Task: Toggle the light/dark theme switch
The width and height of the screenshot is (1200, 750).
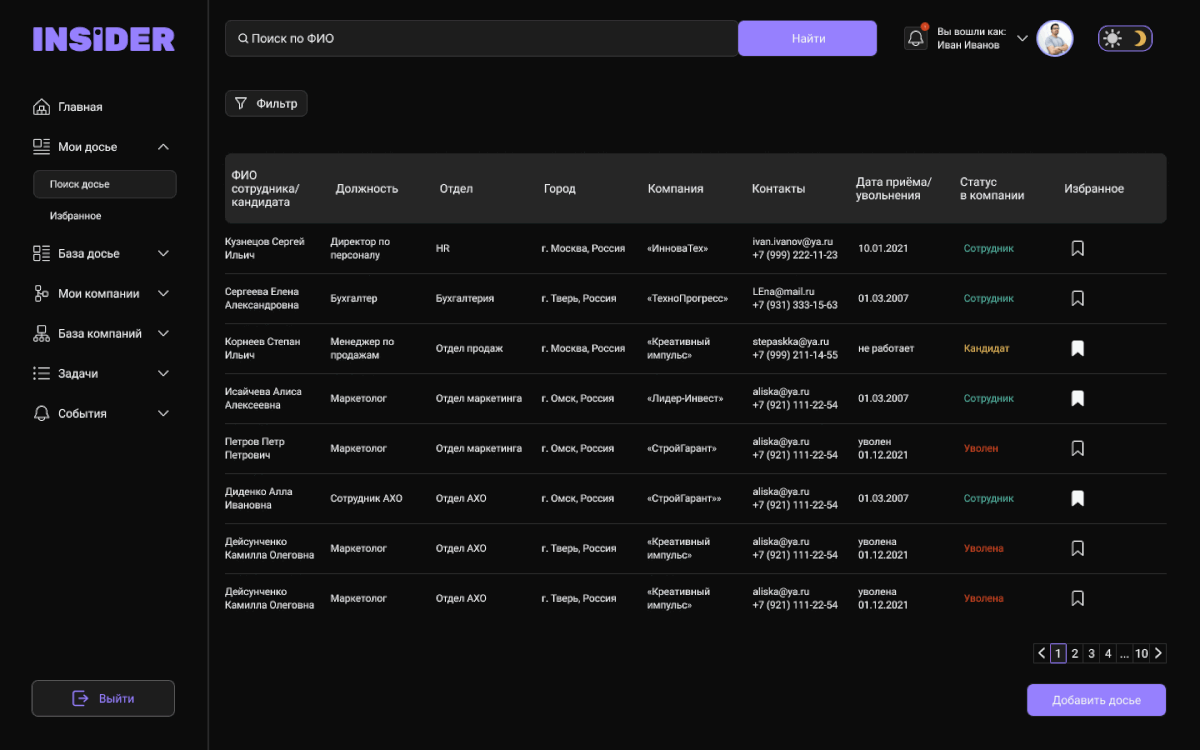Action: 1125,39
